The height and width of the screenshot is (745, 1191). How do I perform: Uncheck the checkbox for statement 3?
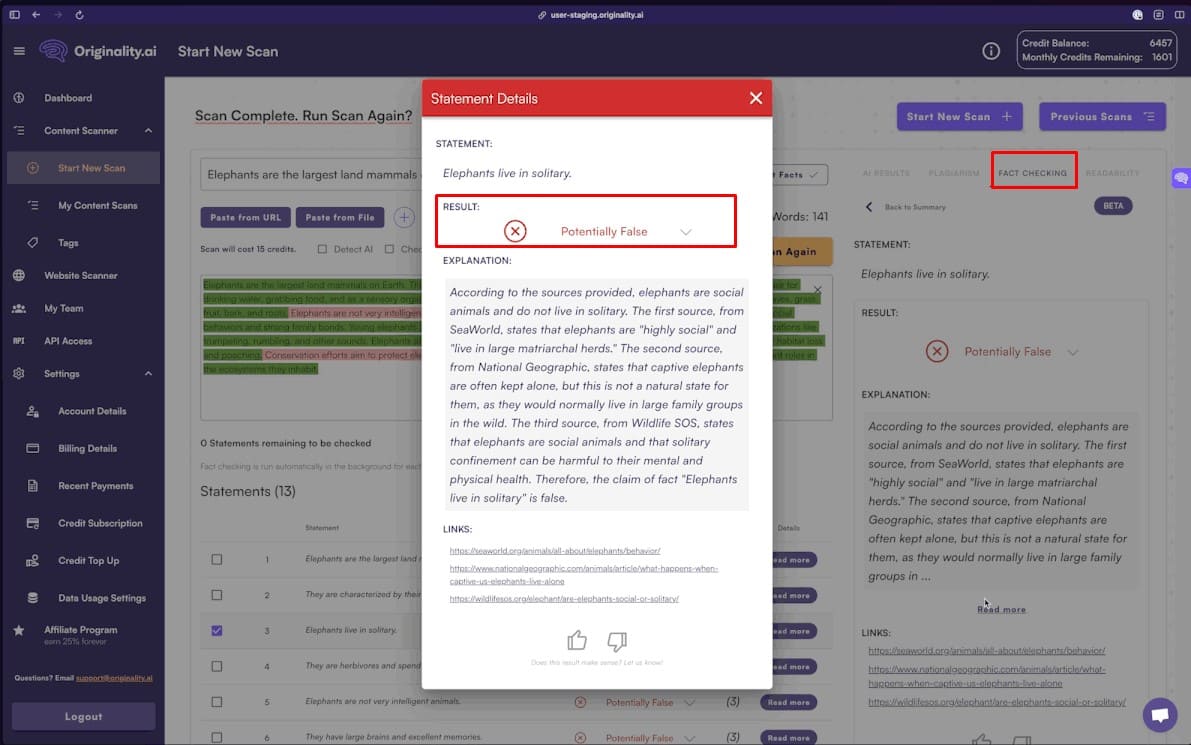[x=217, y=631]
